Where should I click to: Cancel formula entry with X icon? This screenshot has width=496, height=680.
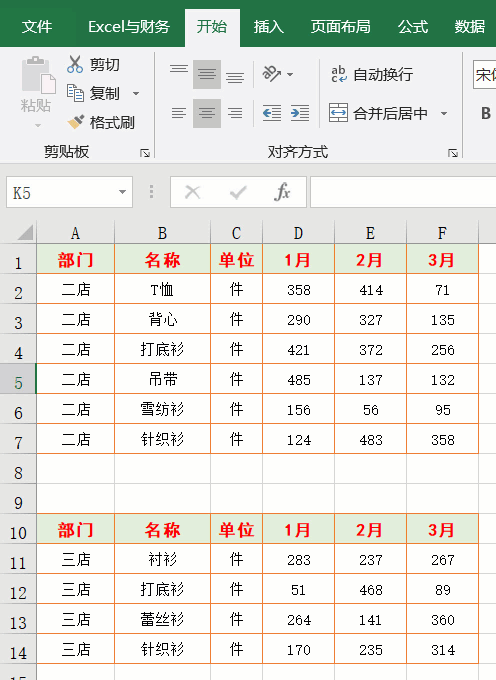pyautogui.click(x=193, y=192)
